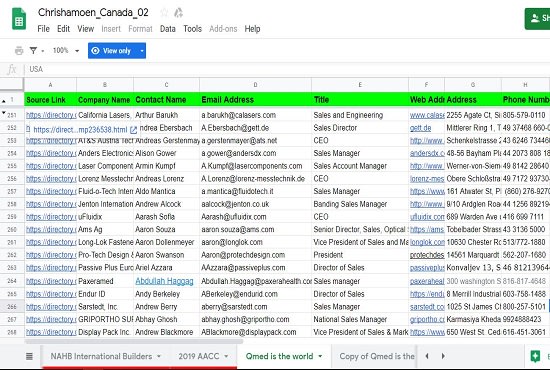
Task: Click the green Share button
Action: point(537,19)
